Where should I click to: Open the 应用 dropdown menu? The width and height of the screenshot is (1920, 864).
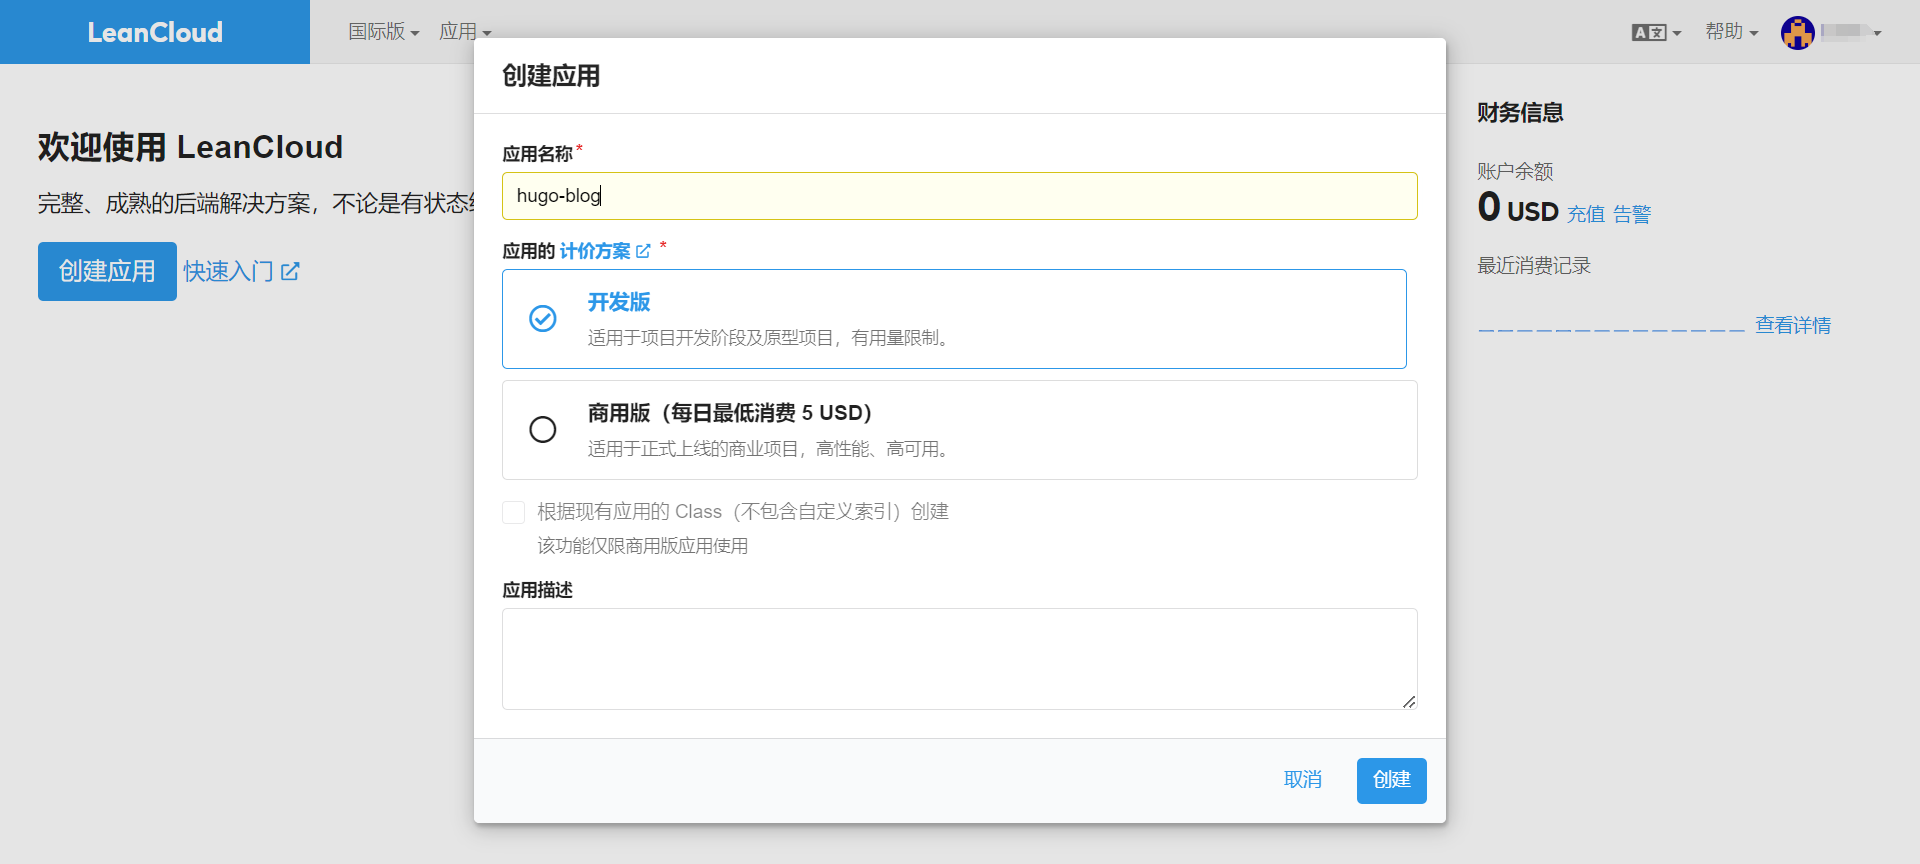tap(465, 32)
